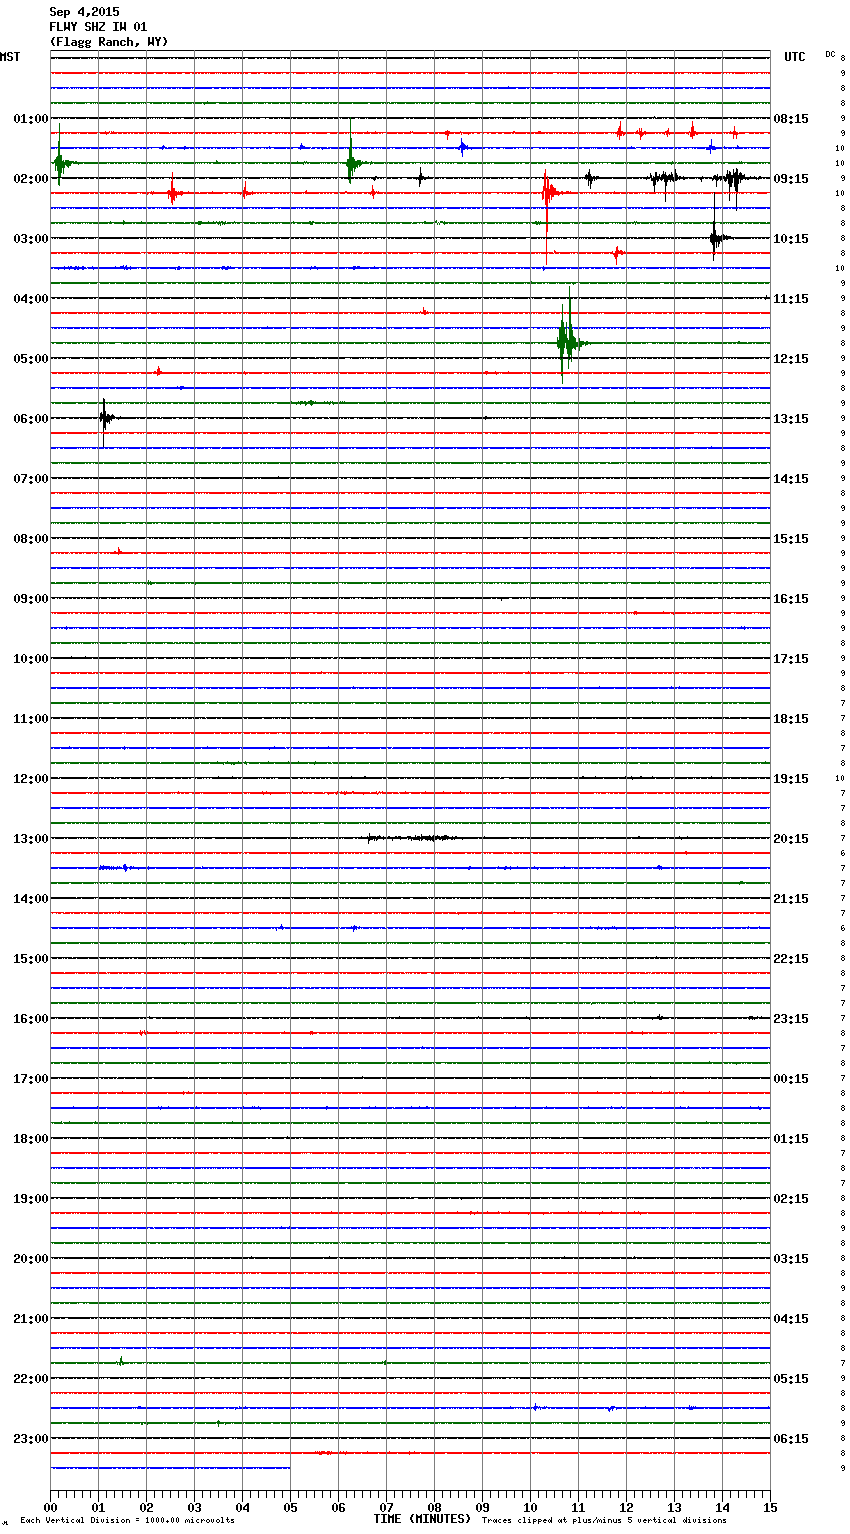This screenshot has height=1534, width=850.
Task: Click the 01:00 MST time label
Action: point(30,118)
